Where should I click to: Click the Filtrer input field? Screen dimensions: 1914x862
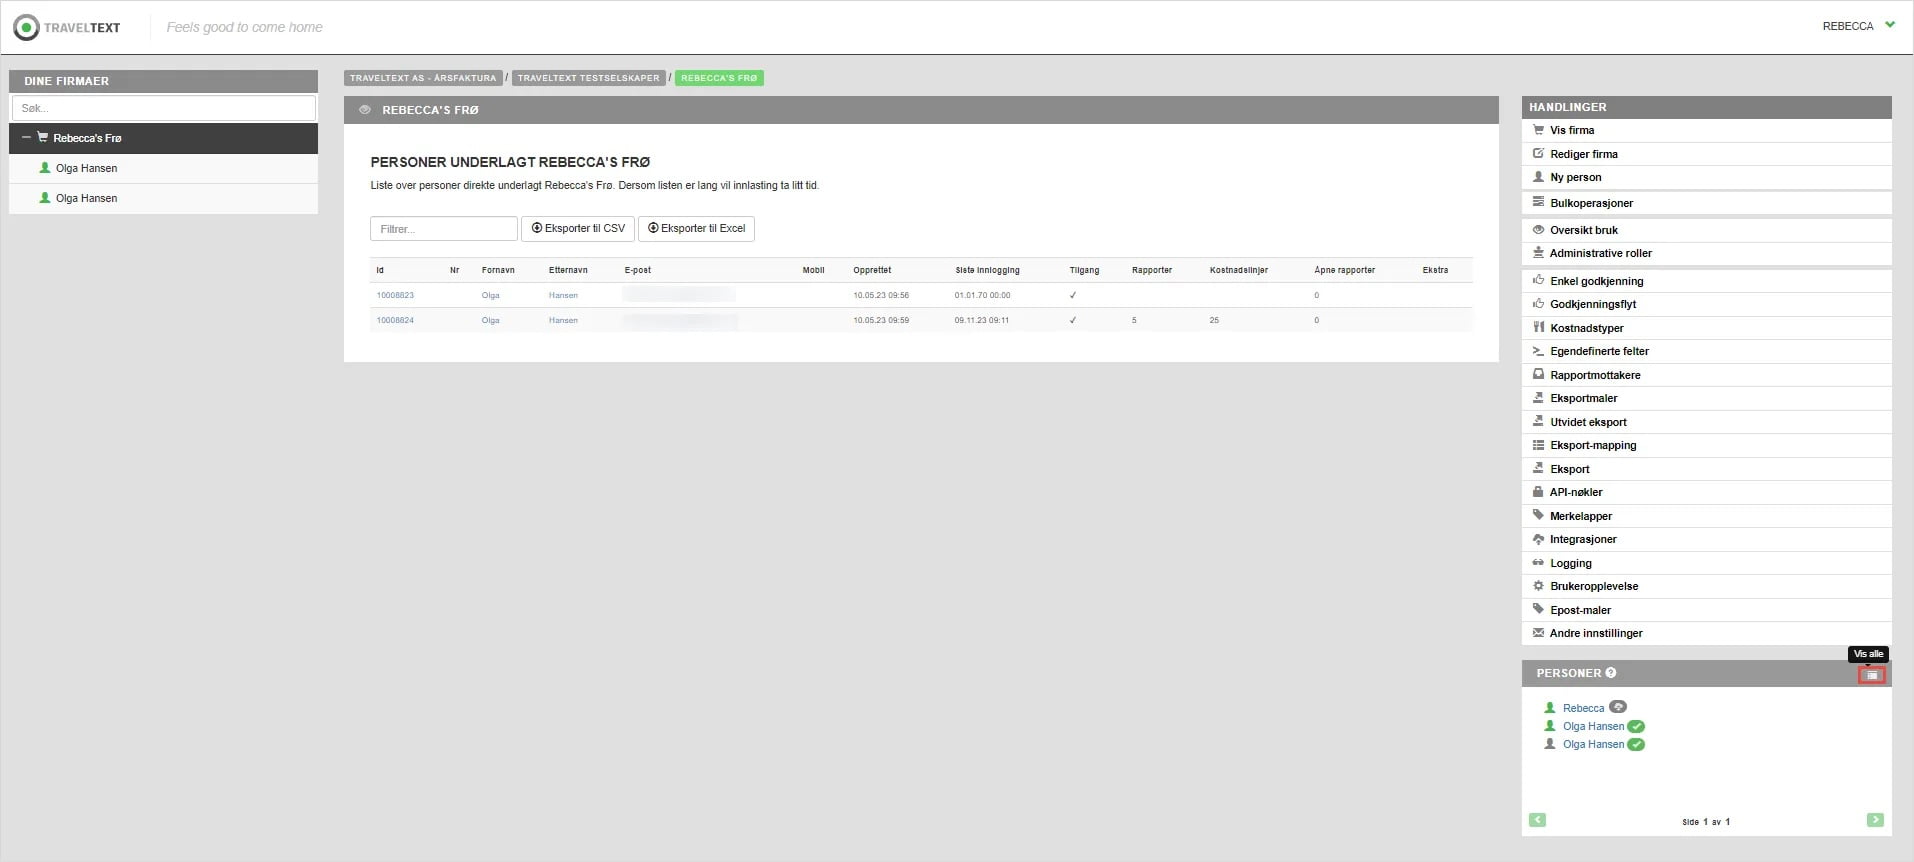(443, 229)
